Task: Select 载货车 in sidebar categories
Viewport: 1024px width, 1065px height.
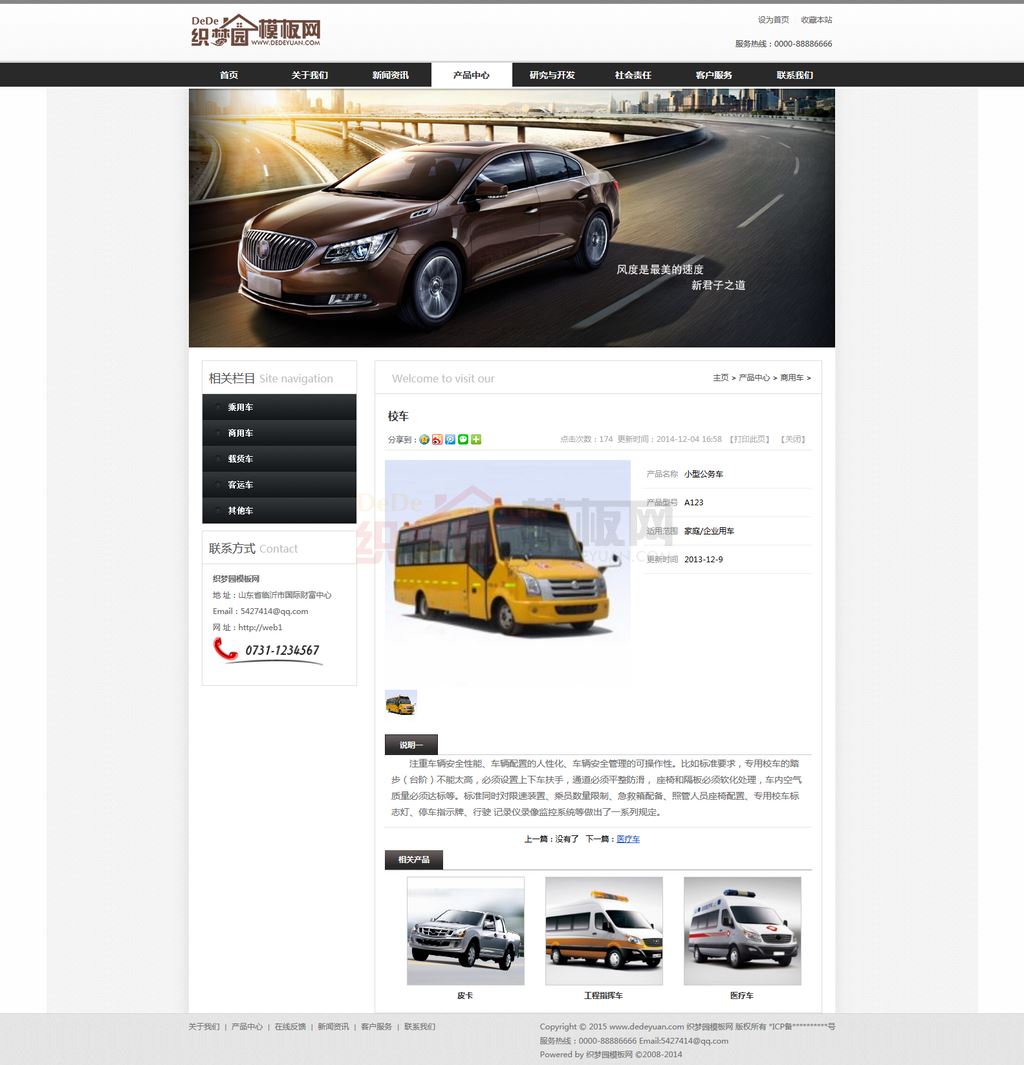Action: coord(240,459)
